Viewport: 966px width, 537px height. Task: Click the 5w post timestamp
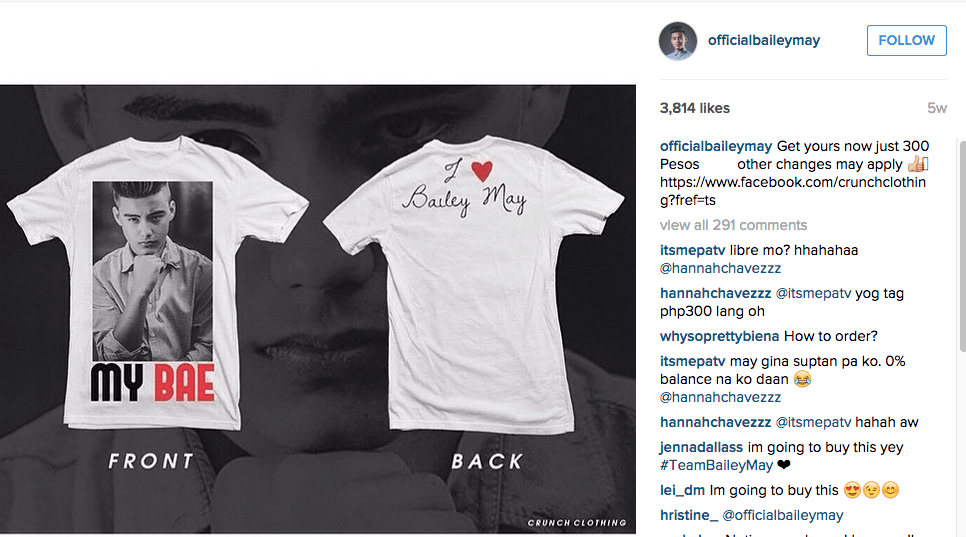[936, 108]
